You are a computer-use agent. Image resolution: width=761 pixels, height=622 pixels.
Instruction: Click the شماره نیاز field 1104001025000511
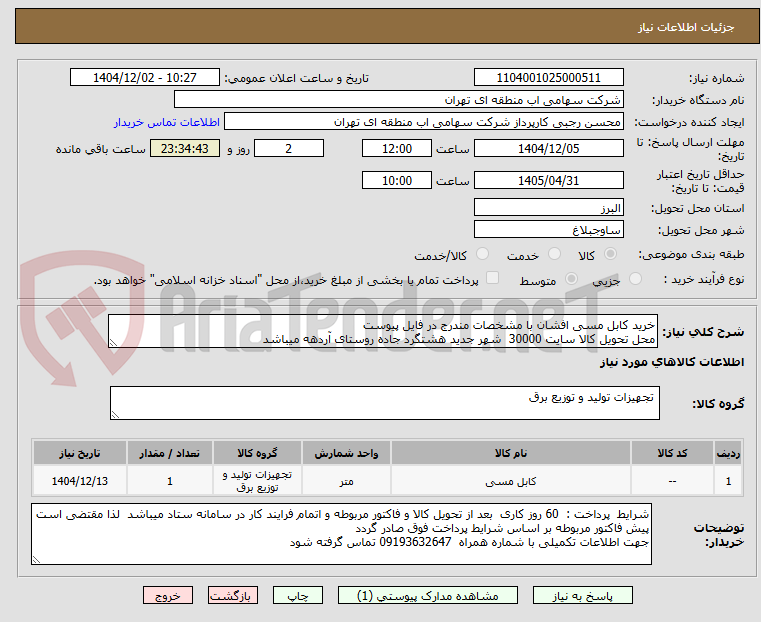[548, 78]
